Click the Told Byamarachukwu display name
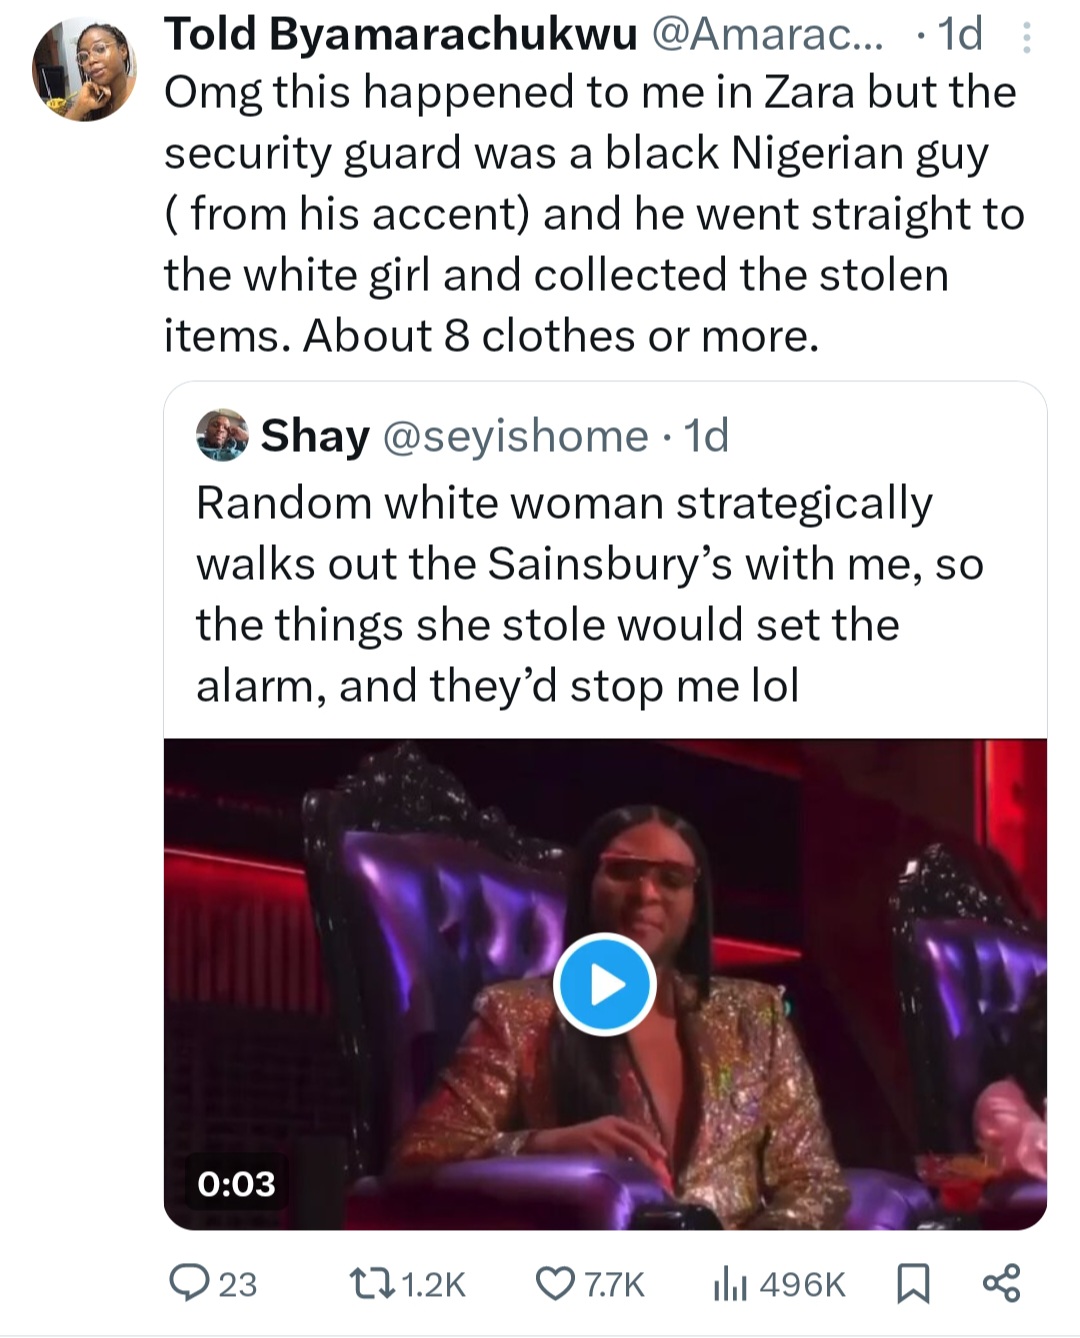 (x=400, y=34)
